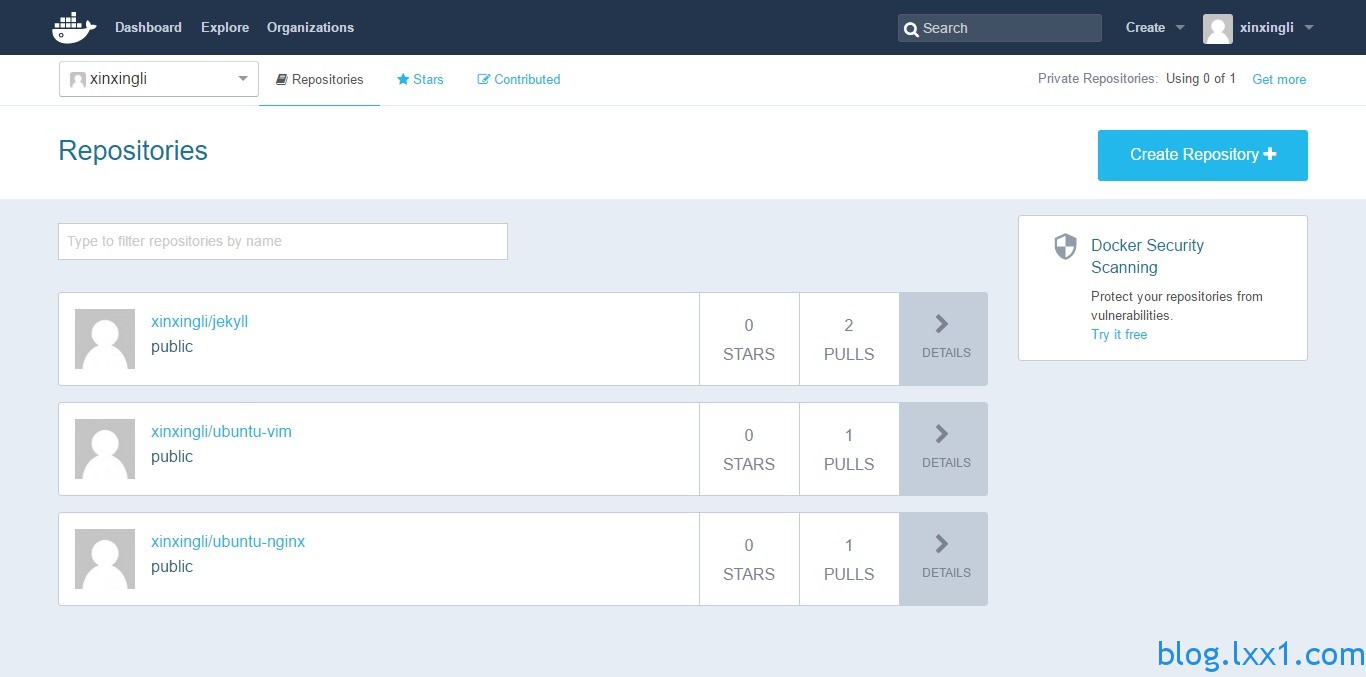Open Explore in top navigation
Viewport: 1366px width, 677px height.
[x=225, y=28]
